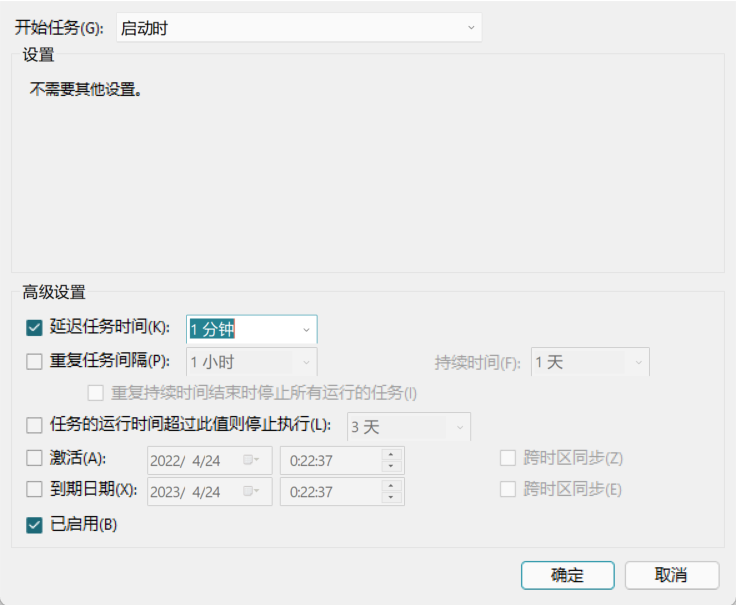The width and height of the screenshot is (736, 605).
Task: Uncheck the 已启用 checkbox
Action: [x=34, y=525]
